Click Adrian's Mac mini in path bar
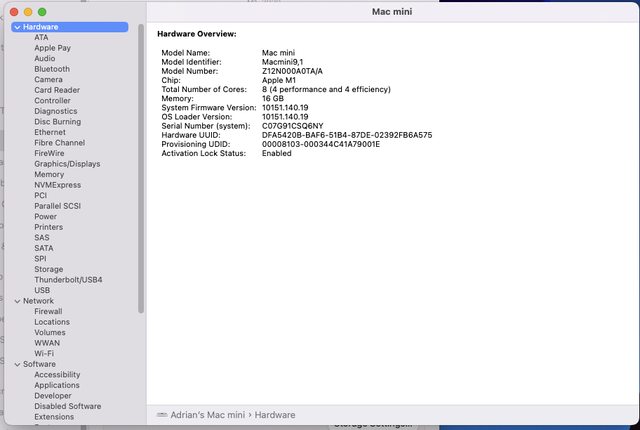 pyautogui.click(x=213, y=414)
